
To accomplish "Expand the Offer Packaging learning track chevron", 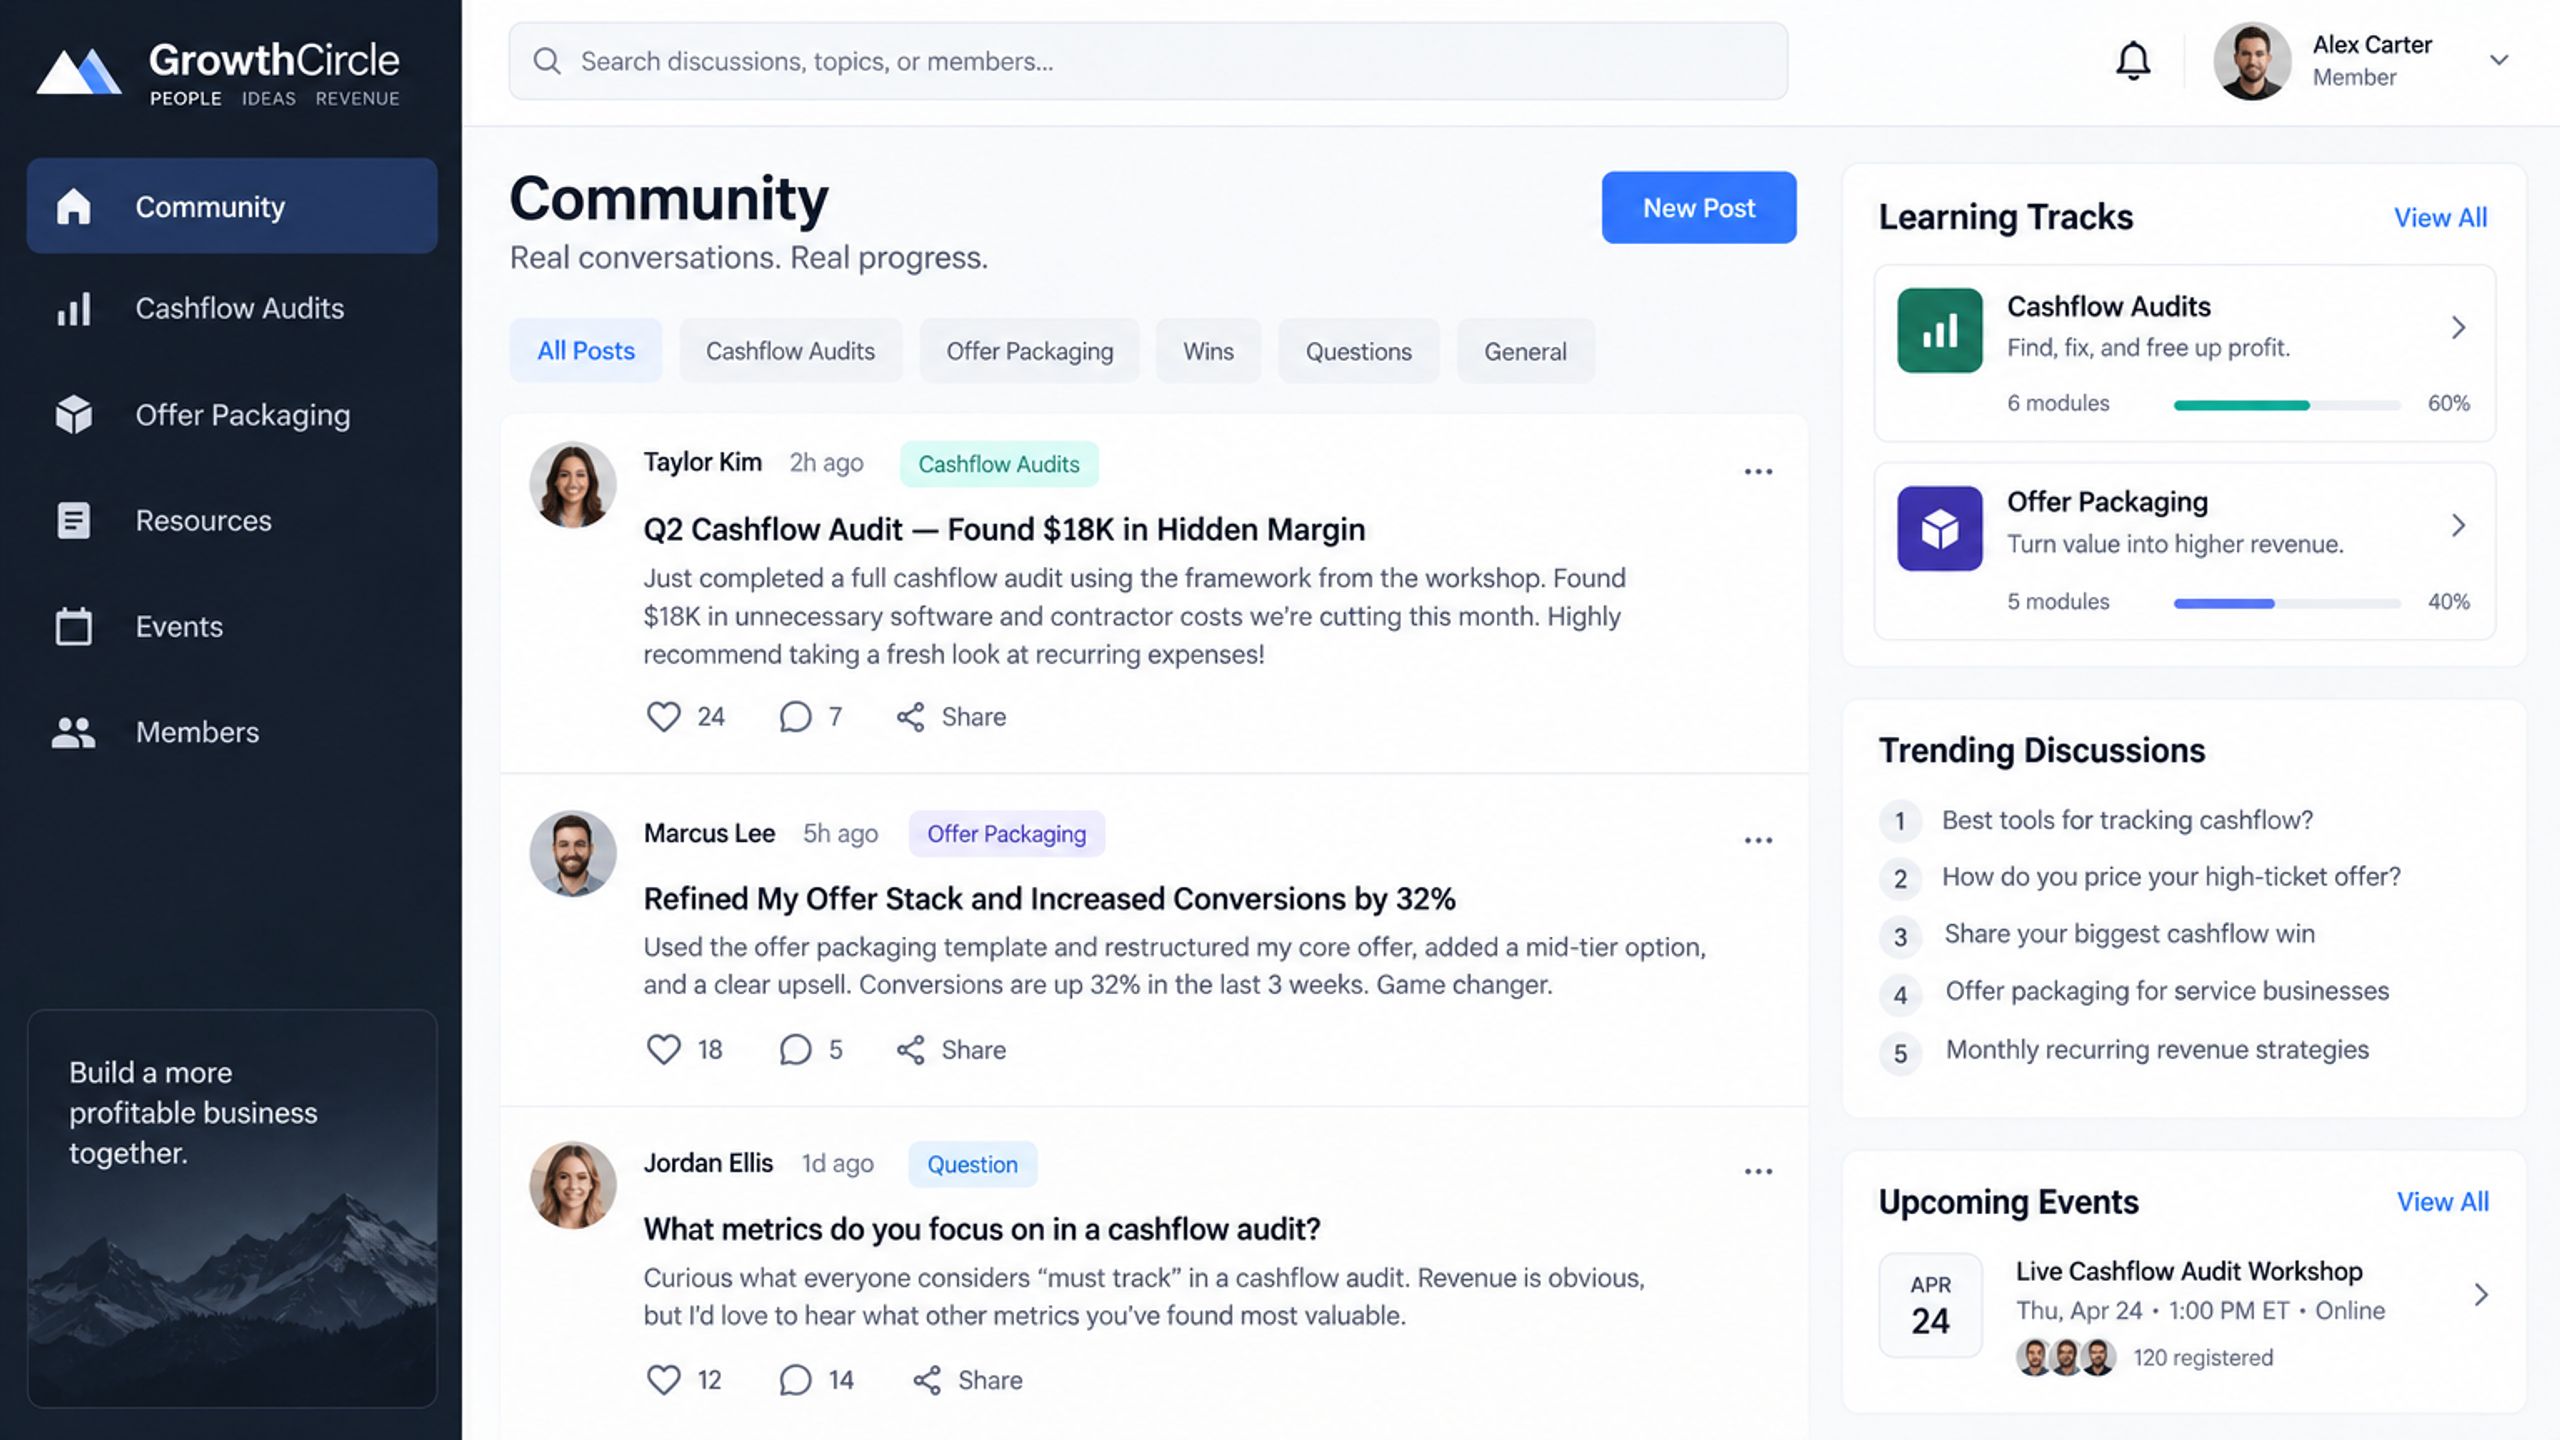I will 2458,525.
